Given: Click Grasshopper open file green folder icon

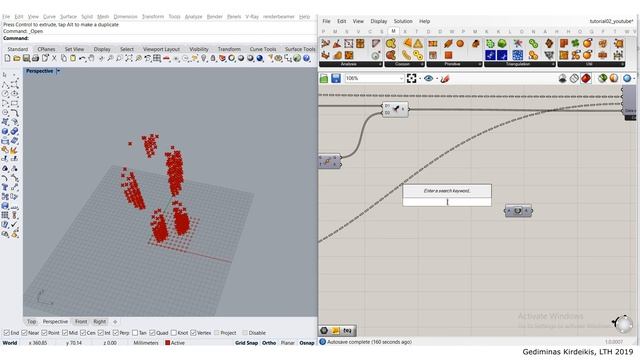Looking at the screenshot, I should click(x=324, y=78).
